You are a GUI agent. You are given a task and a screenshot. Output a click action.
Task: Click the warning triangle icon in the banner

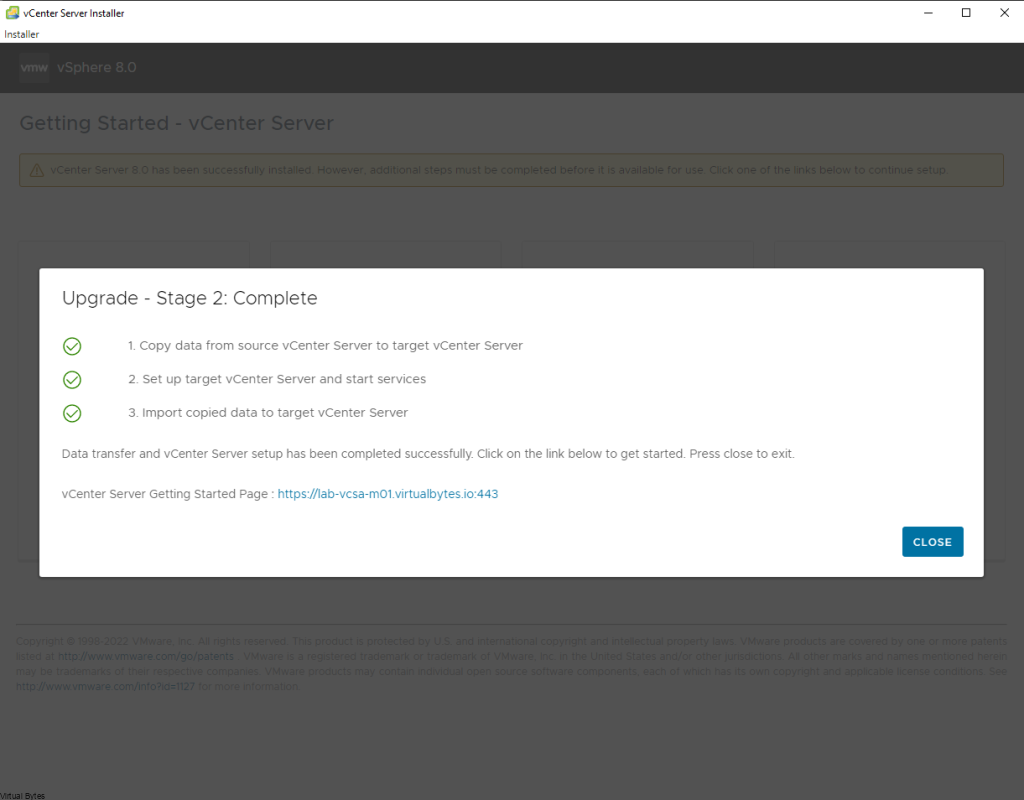coord(37,170)
